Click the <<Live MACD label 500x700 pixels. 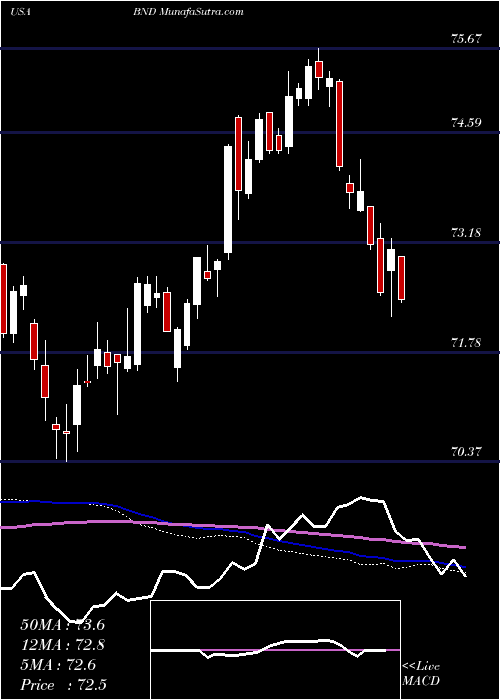(x=421, y=674)
